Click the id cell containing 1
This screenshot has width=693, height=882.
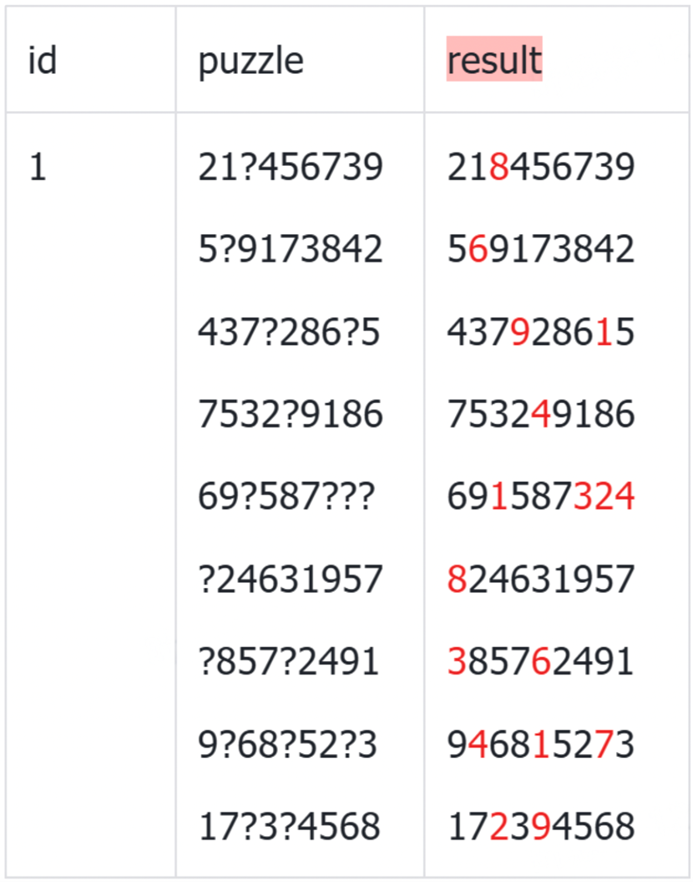tap(37, 167)
